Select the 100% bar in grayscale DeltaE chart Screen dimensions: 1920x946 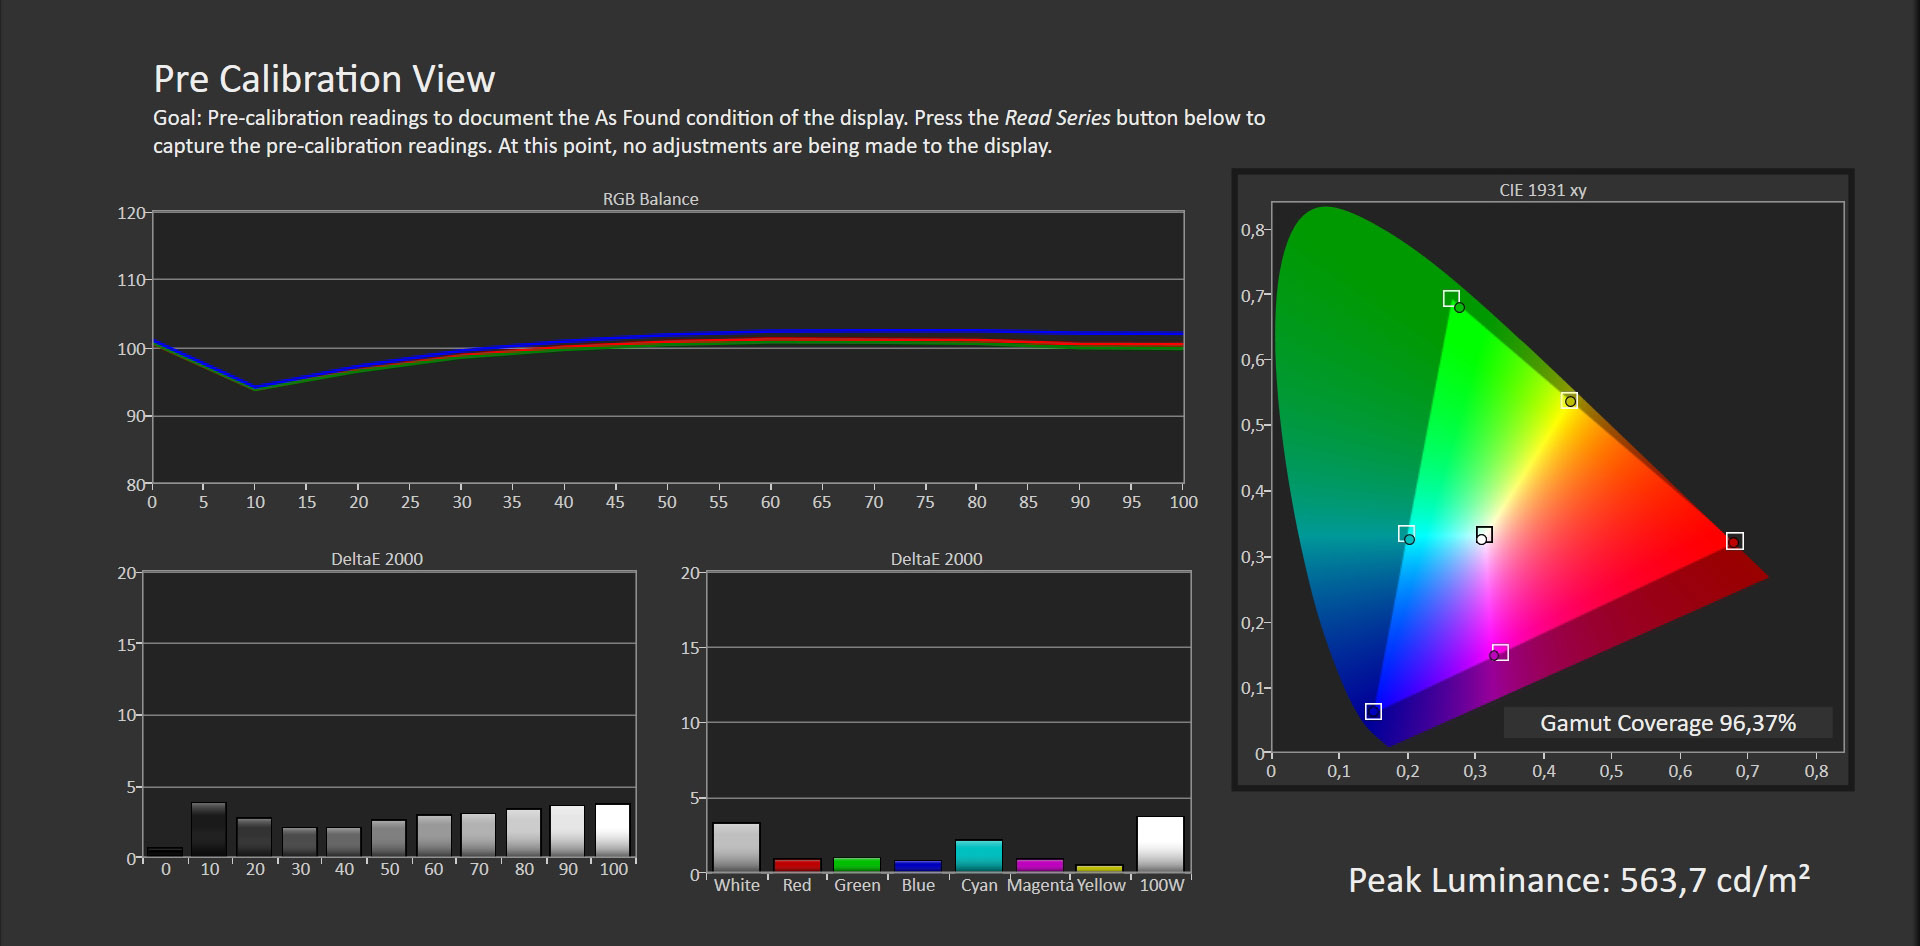pyautogui.click(x=613, y=830)
